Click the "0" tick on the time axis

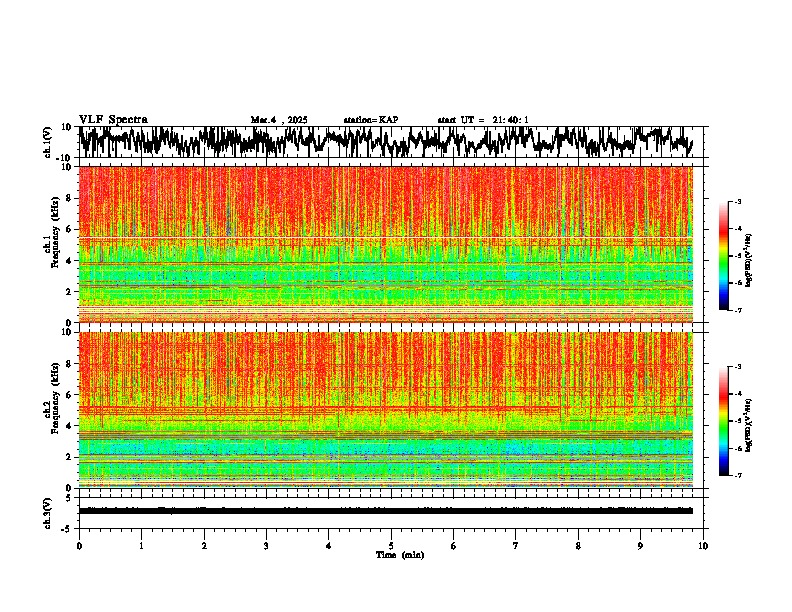click(x=79, y=546)
